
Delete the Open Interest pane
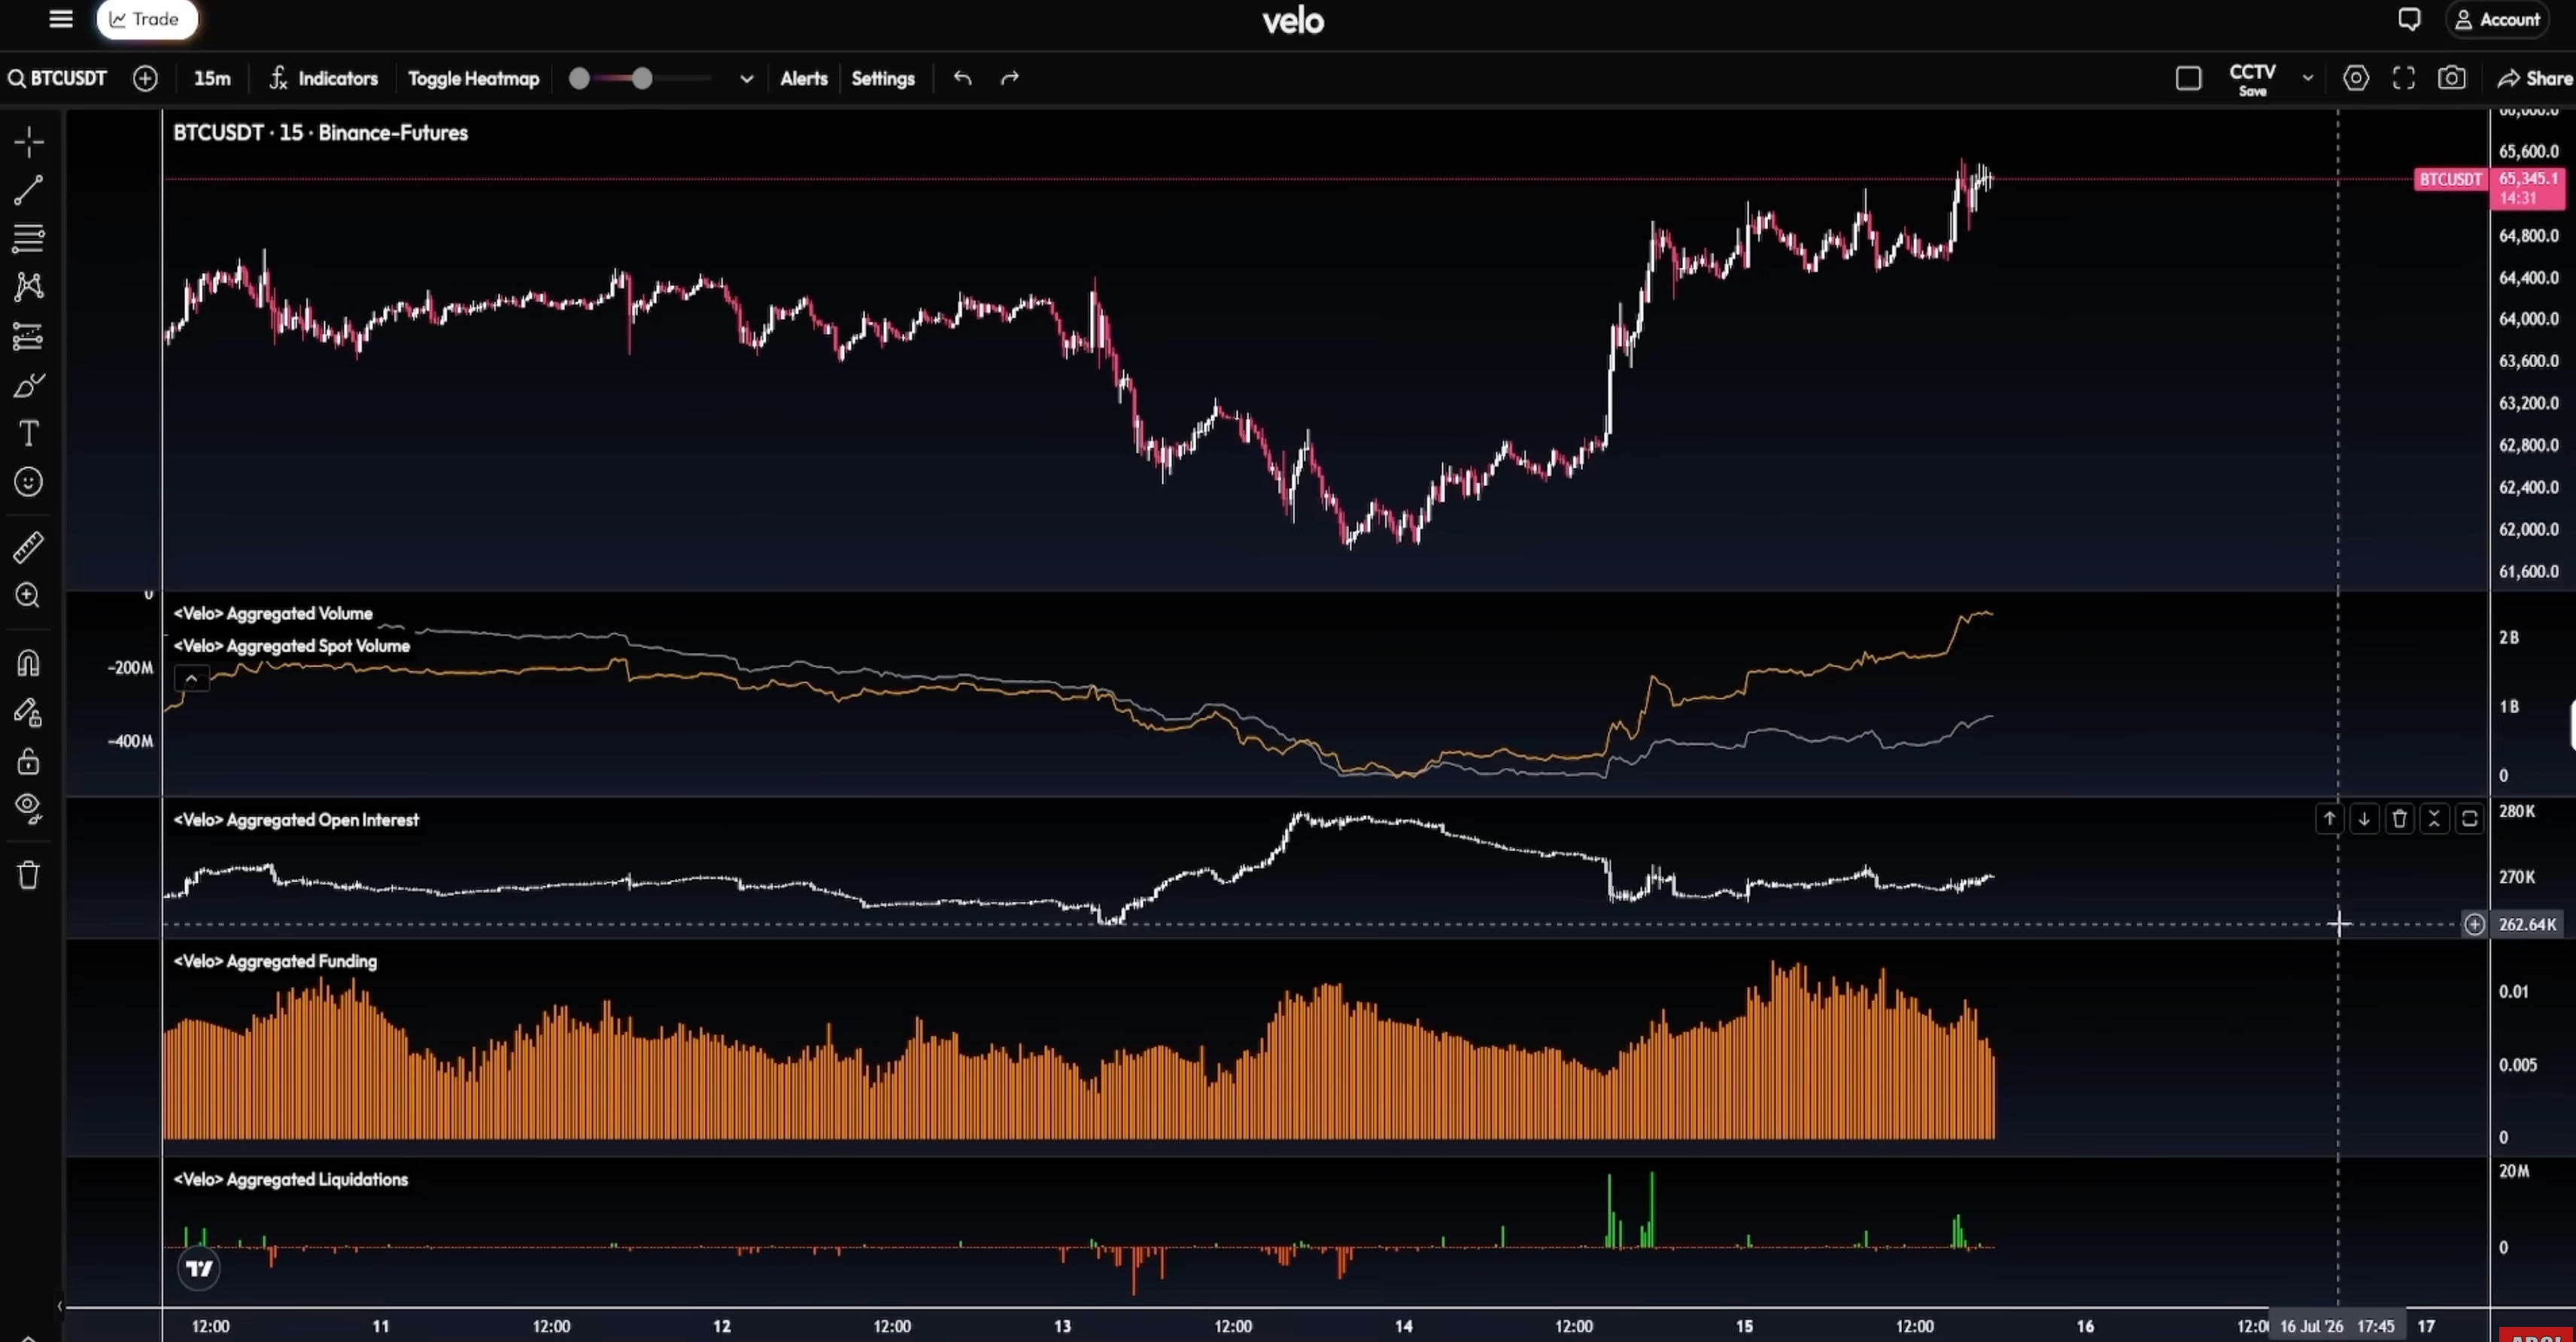pos(2399,819)
